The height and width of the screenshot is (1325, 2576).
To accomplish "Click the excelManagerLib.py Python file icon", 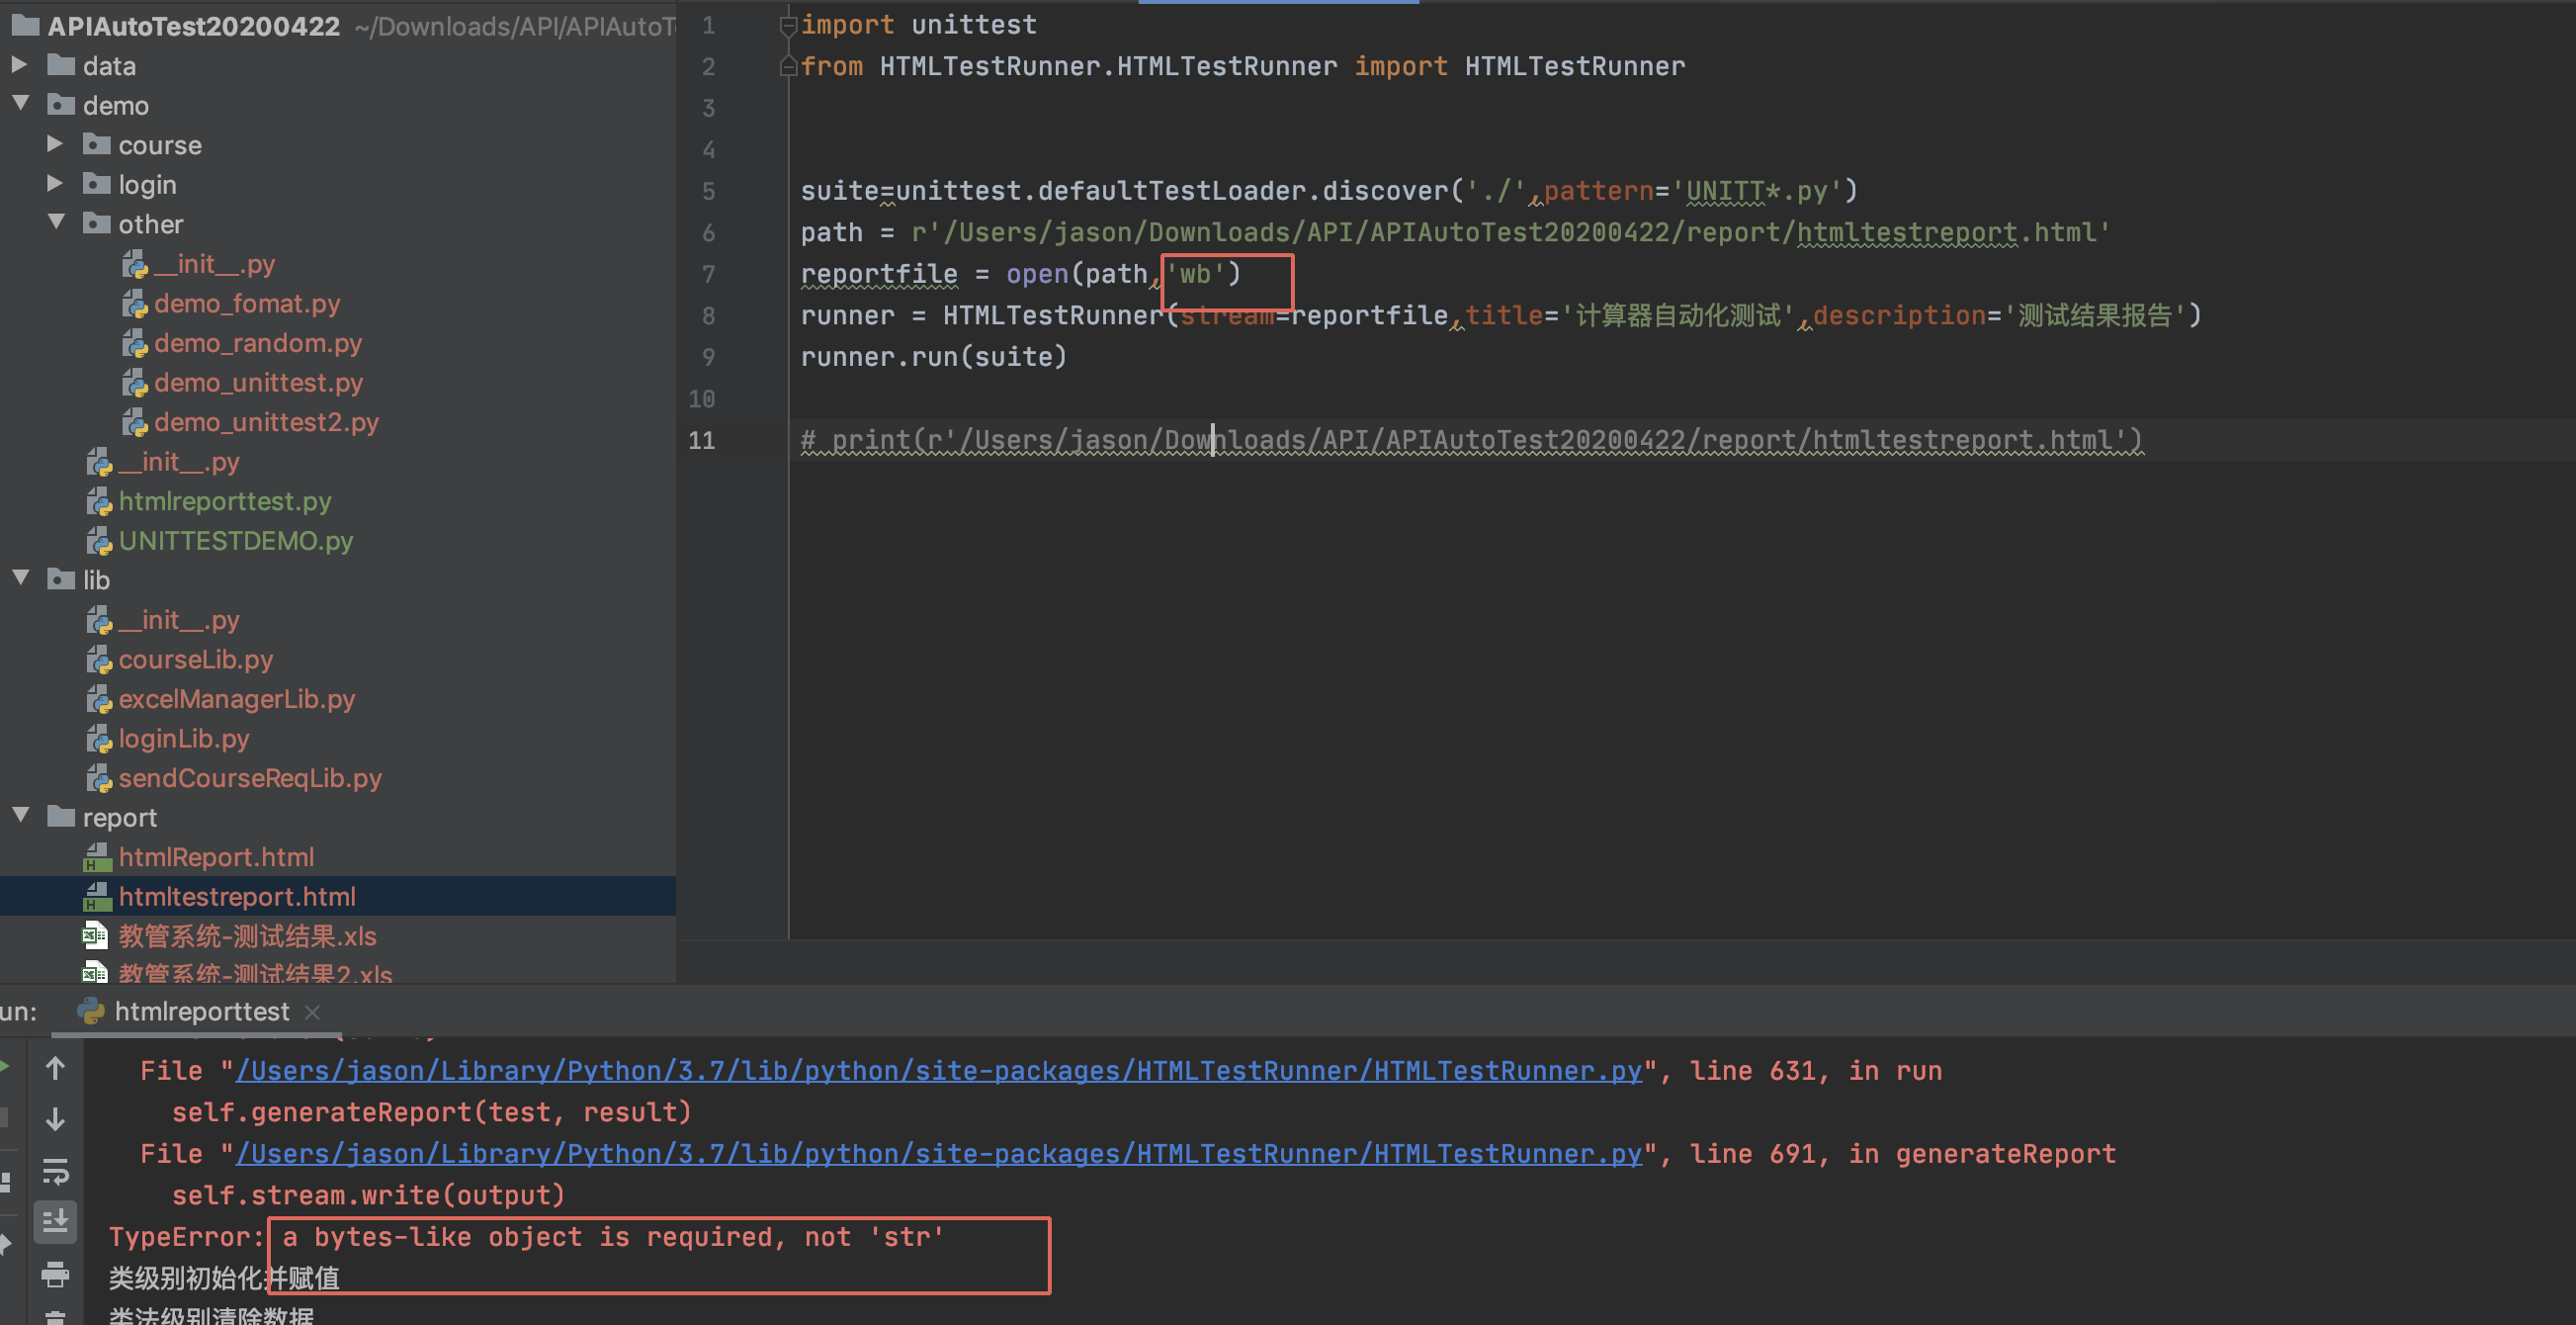I will coord(98,699).
